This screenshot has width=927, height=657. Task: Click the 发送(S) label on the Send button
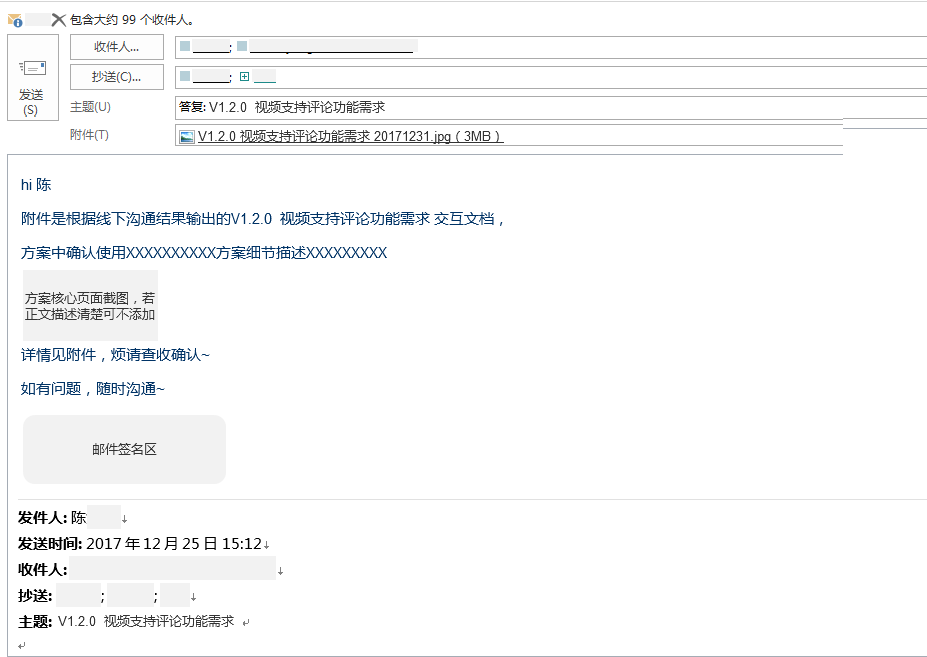(31, 102)
